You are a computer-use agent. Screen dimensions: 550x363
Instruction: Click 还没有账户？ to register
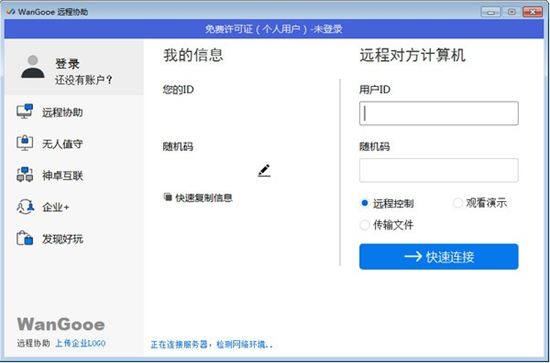pyautogui.click(x=84, y=80)
